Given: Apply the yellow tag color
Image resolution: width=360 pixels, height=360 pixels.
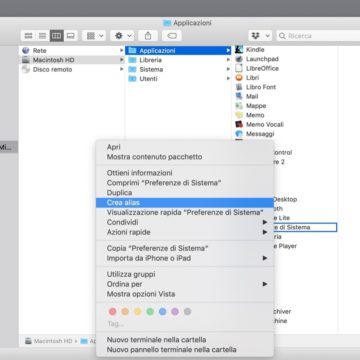Looking at the screenshot, I should point(138,312).
